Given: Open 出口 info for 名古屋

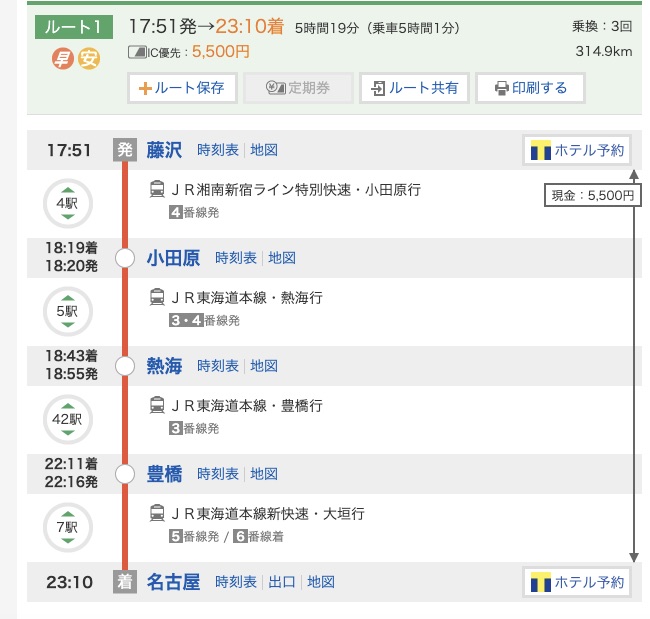Looking at the screenshot, I should [282, 582].
